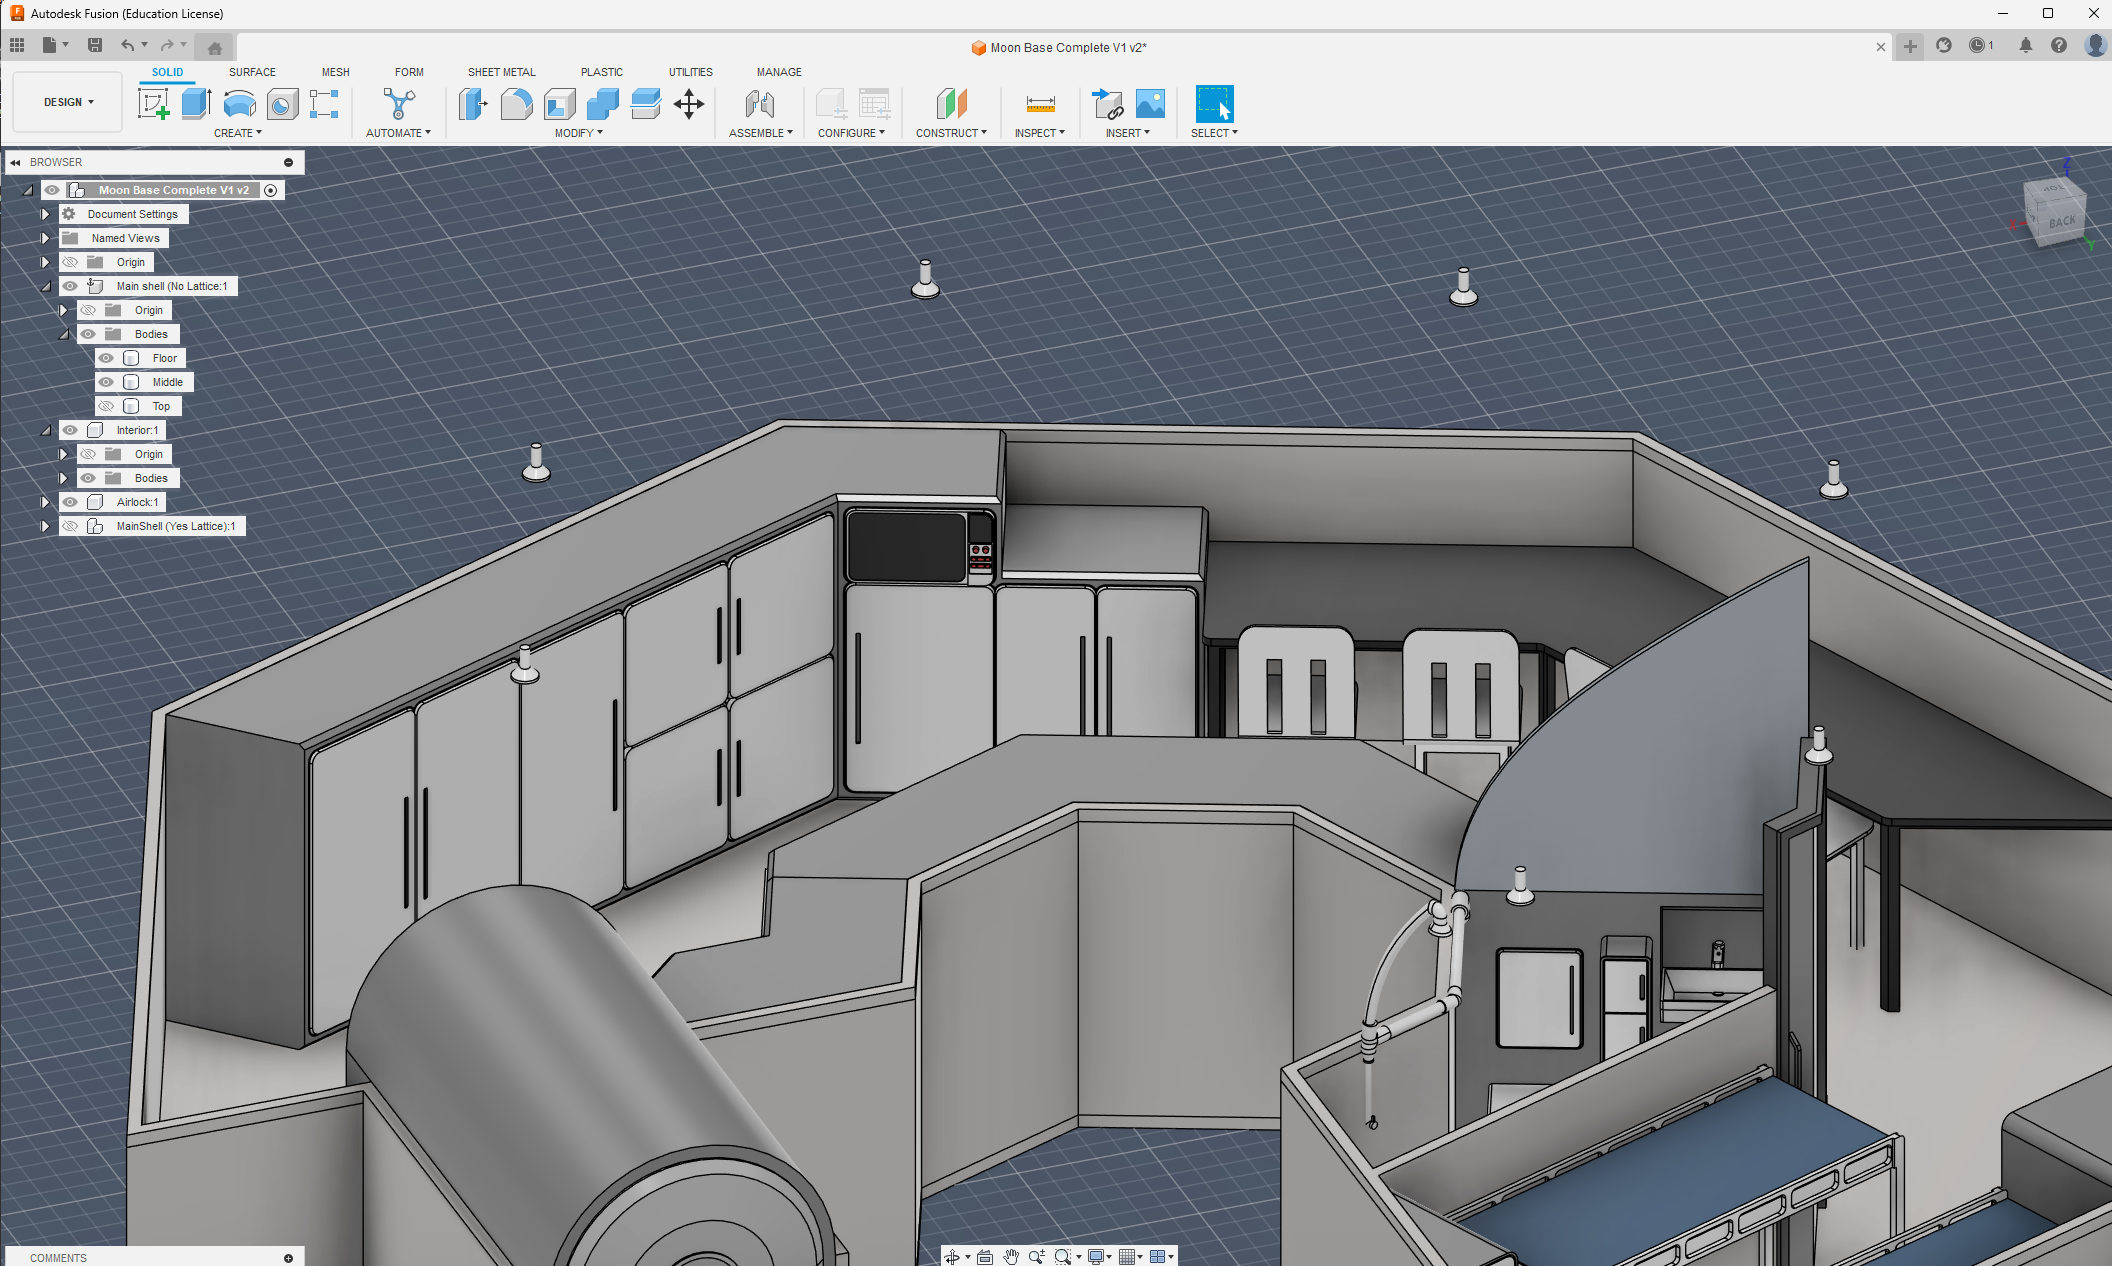
Task: Click the Save icon
Action: pos(95,45)
